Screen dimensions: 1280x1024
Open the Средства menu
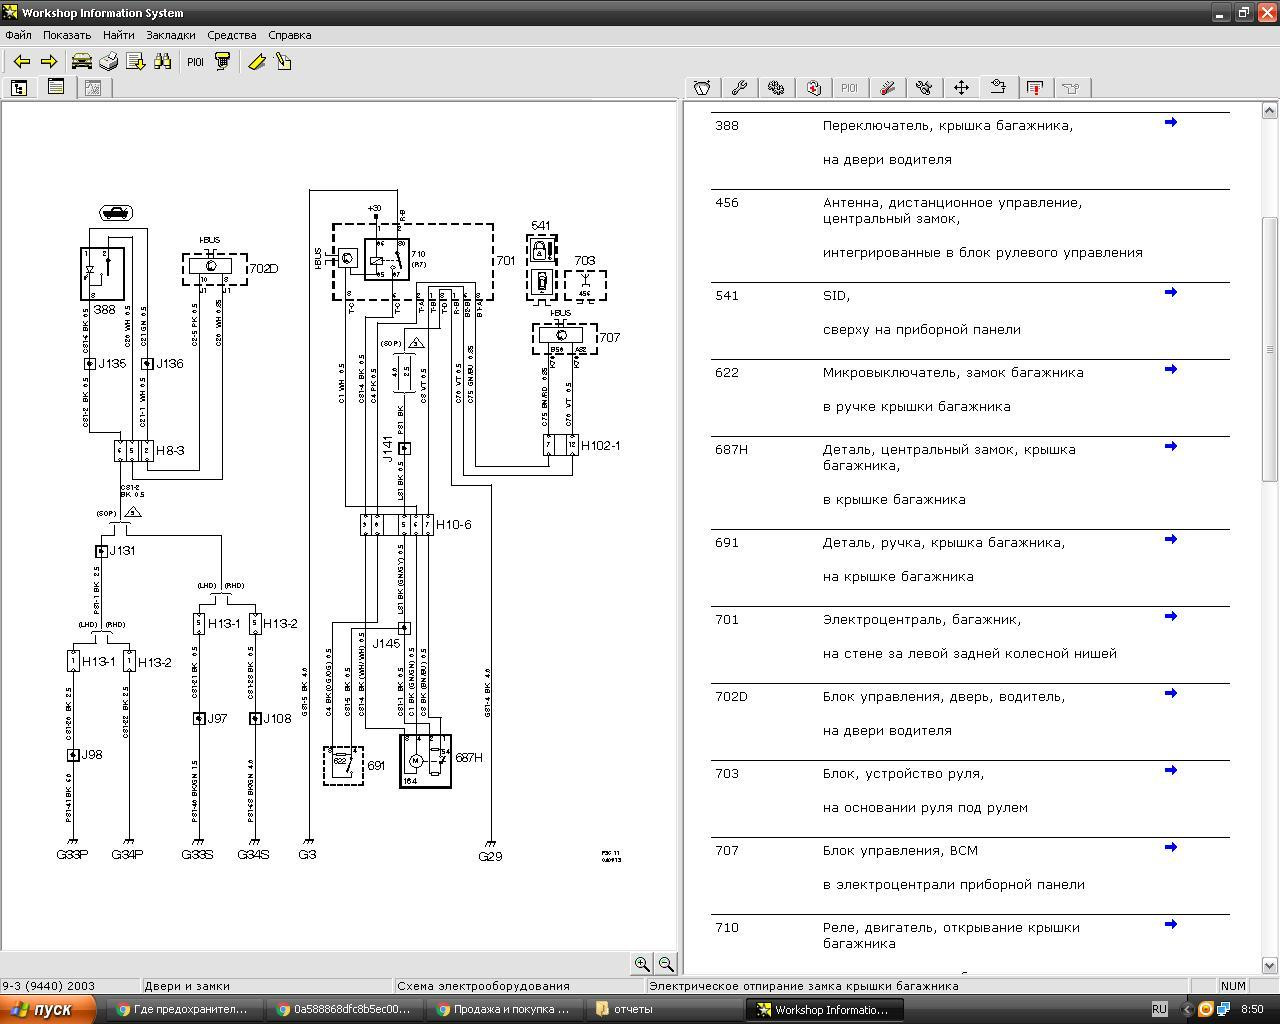232,35
